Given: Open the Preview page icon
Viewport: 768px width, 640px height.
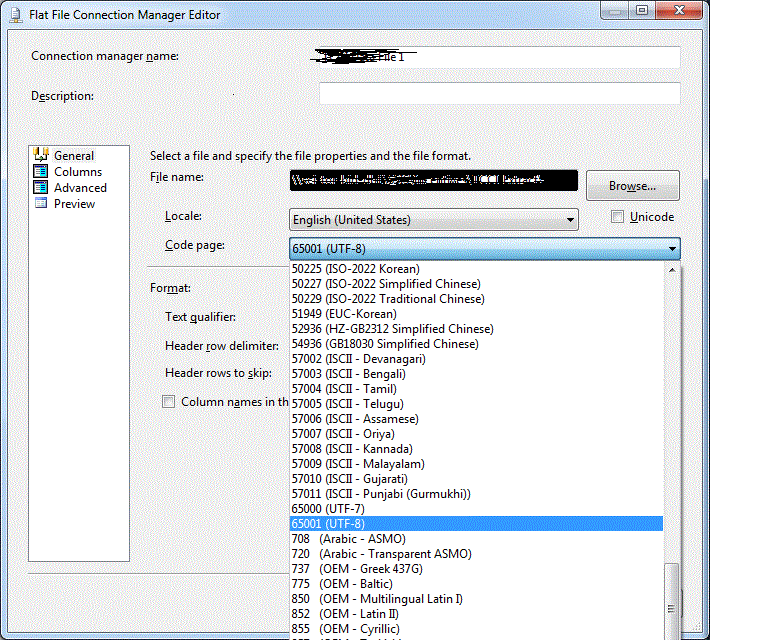Looking at the screenshot, I should click(x=41, y=203).
